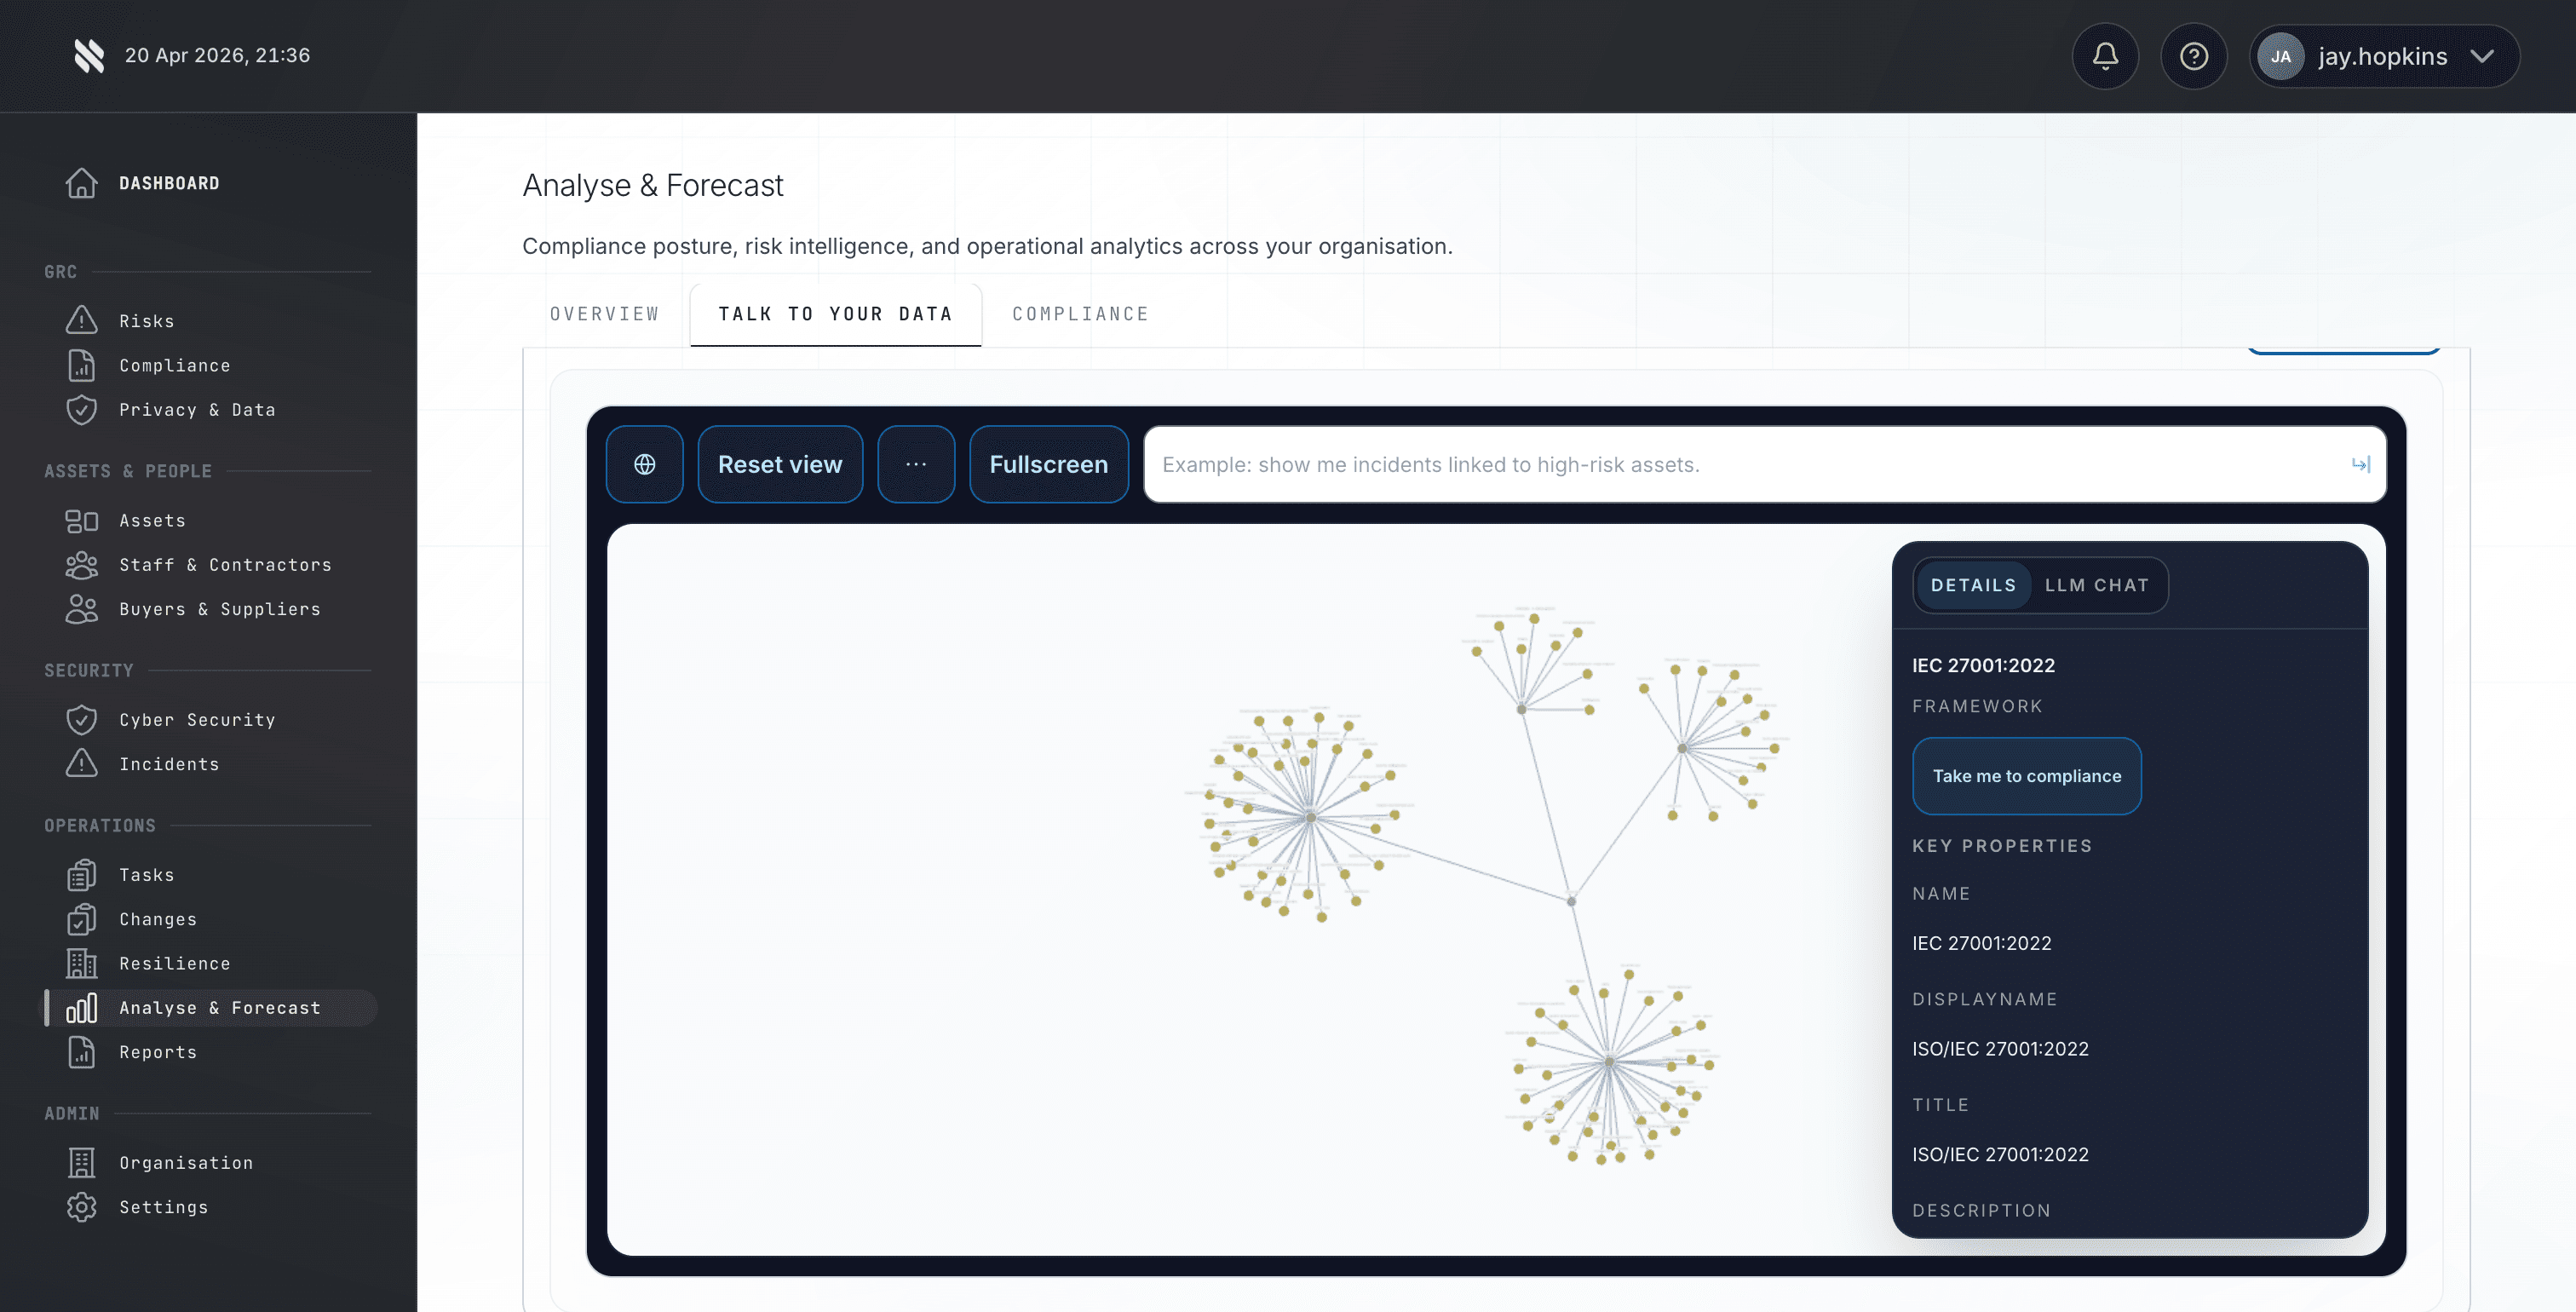Keep DETAILS view selected in side panel
Image resolution: width=2576 pixels, height=1312 pixels.
point(1972,585)
